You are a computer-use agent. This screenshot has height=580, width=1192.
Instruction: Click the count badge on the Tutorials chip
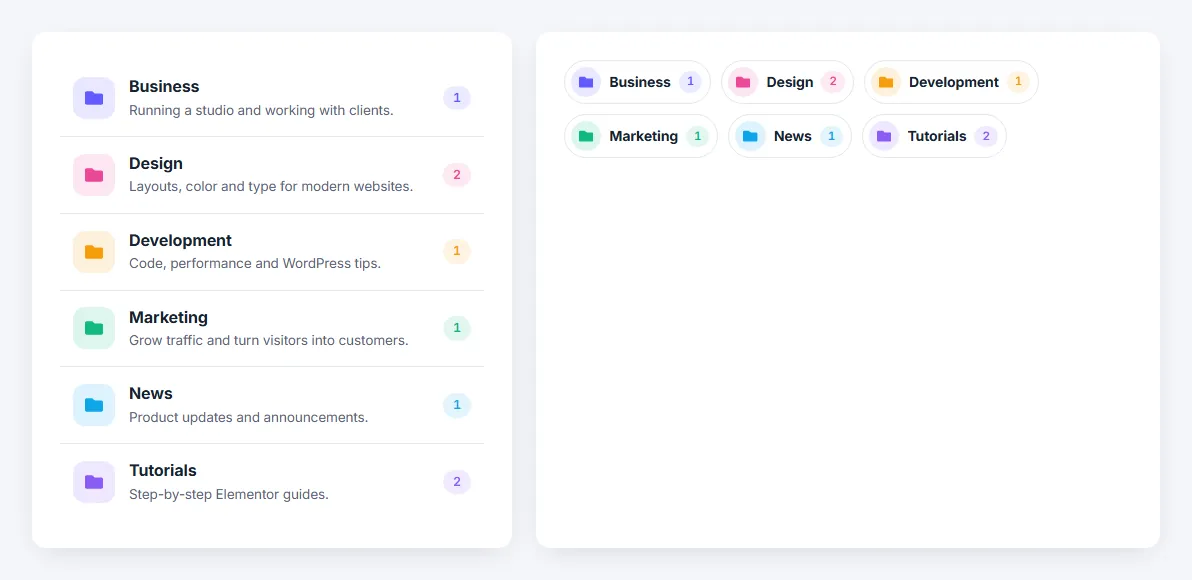click(x=986, y=136)
